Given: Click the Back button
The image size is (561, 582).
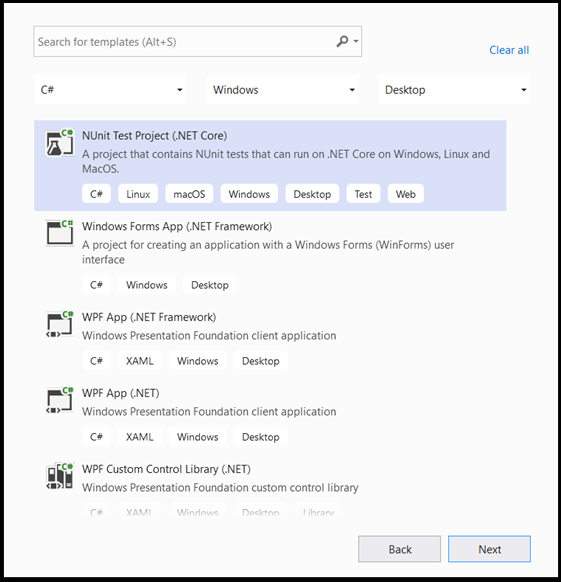Looking at the screenshot, I should (x=399, y=549).
